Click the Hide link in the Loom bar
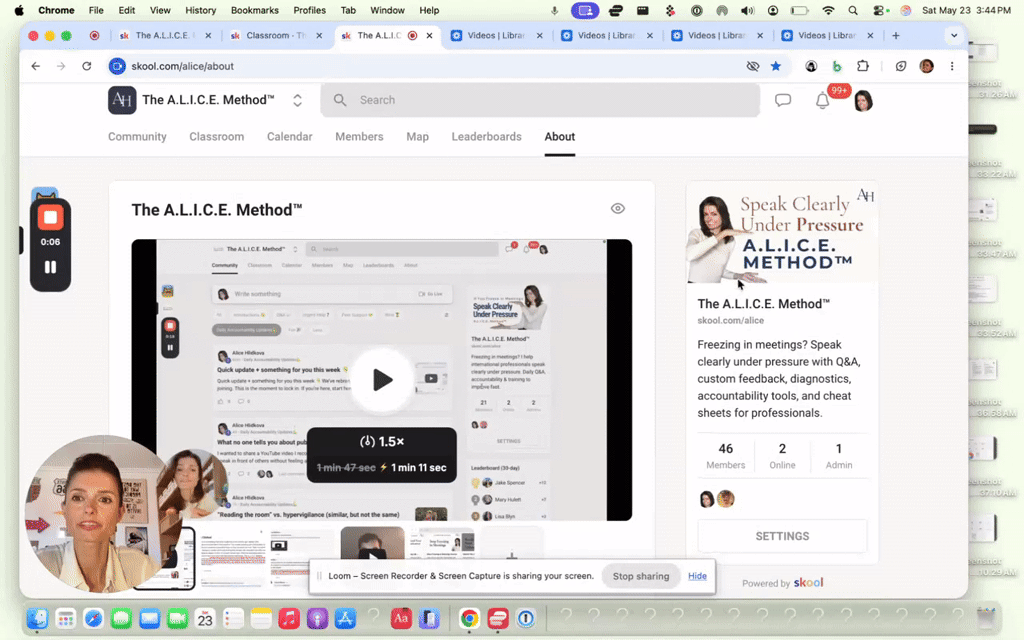Image resolution: width=1024 pixels, height=640 pixels. pyautogui.click(x=697, y=576)
